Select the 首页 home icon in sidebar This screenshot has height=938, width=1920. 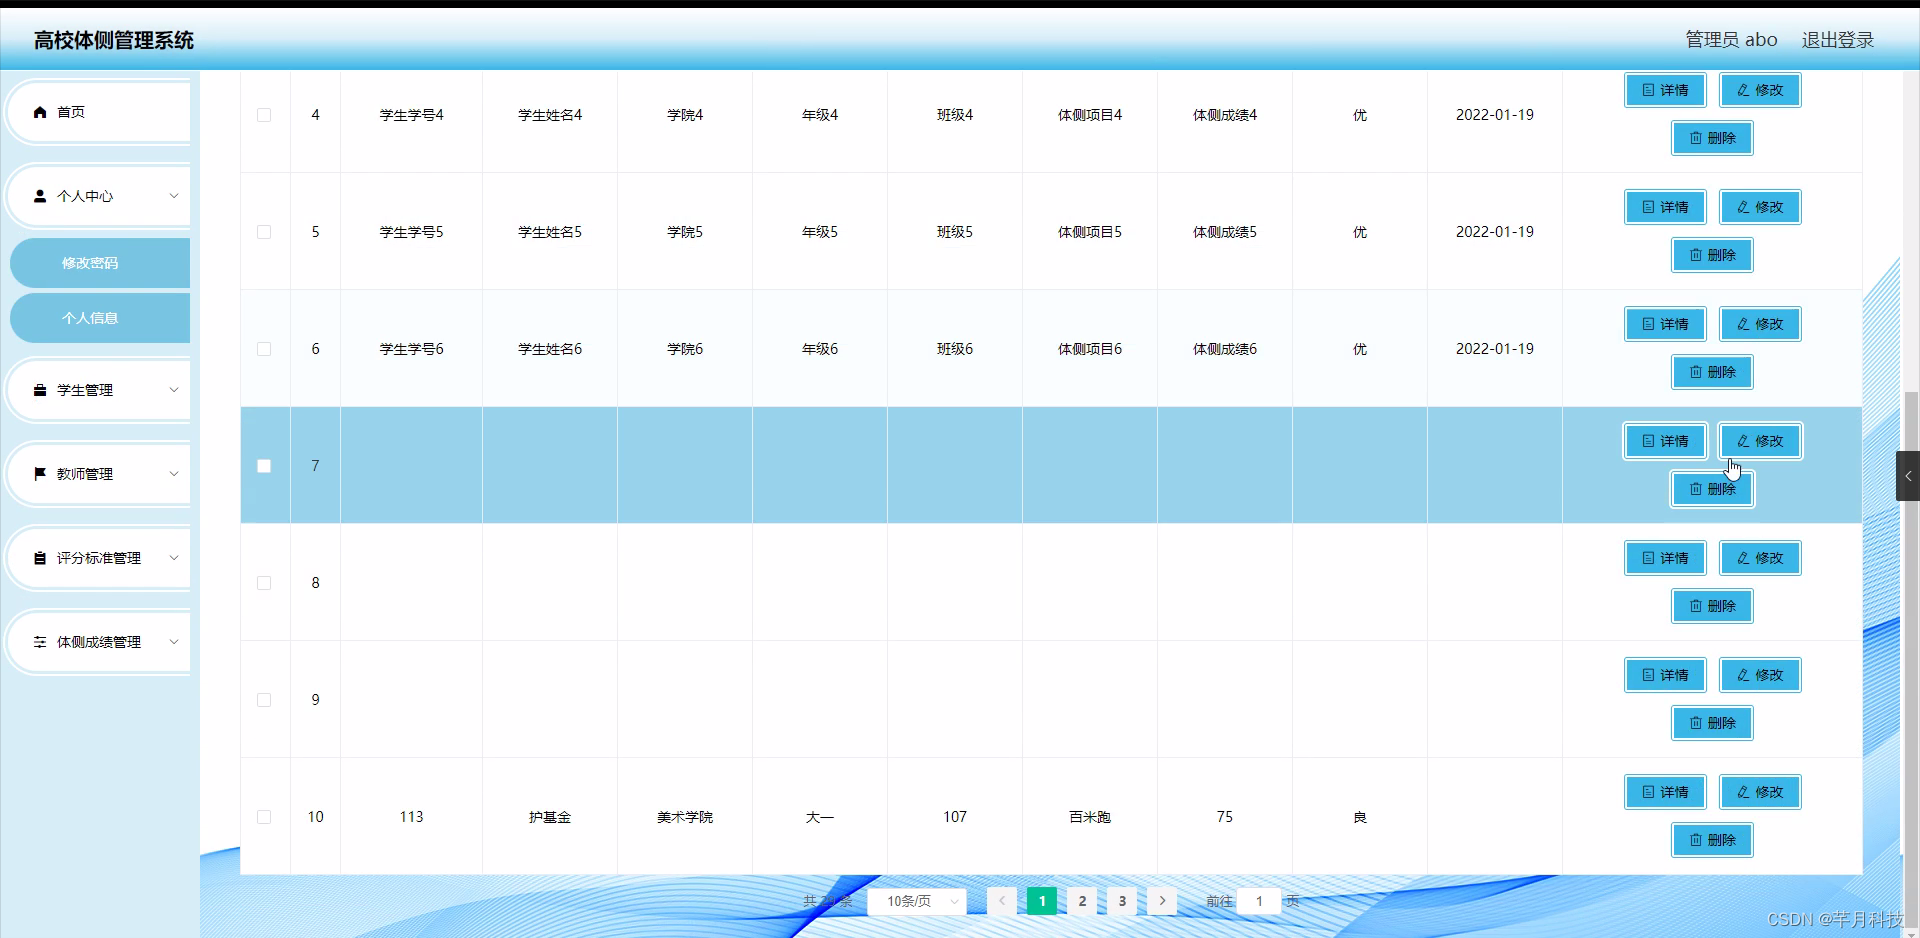tap(40, 111)
